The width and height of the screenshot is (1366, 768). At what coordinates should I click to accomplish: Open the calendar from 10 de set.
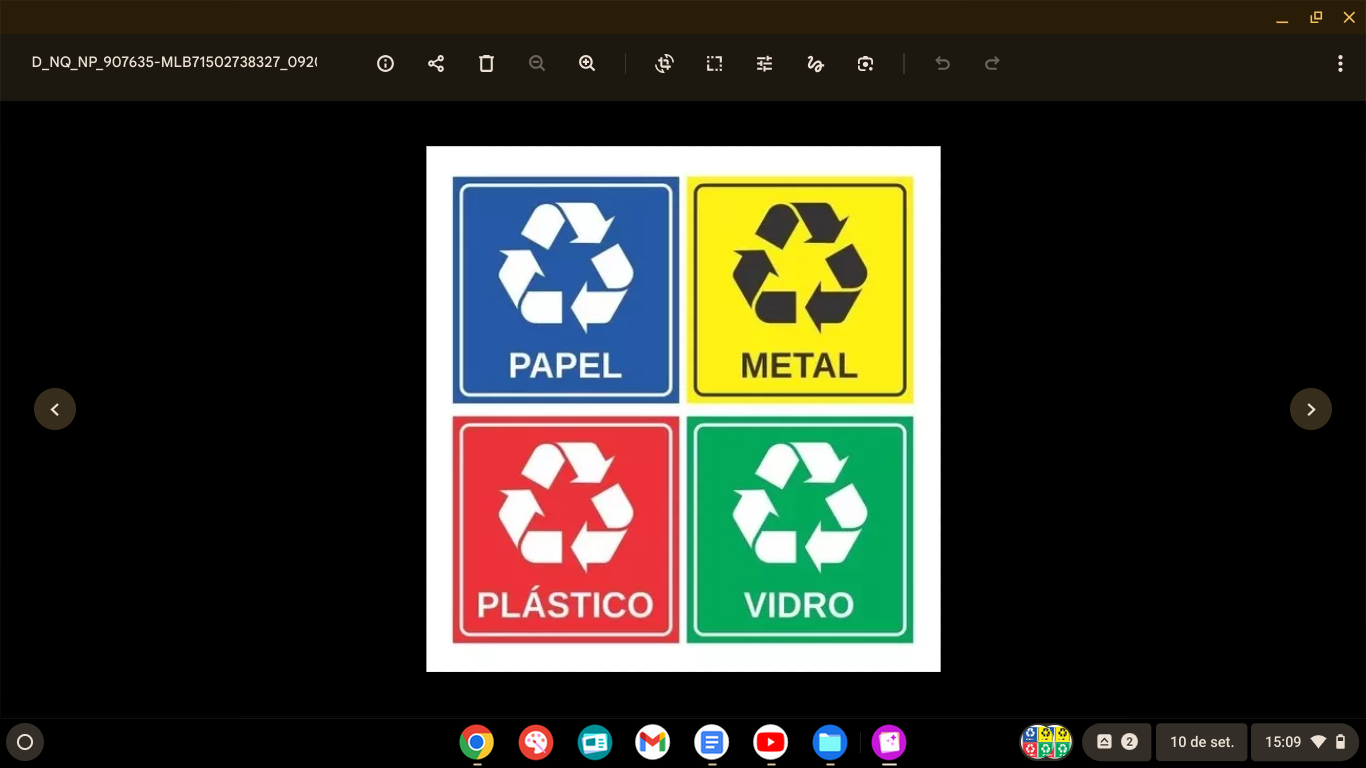pos(1202,742)
